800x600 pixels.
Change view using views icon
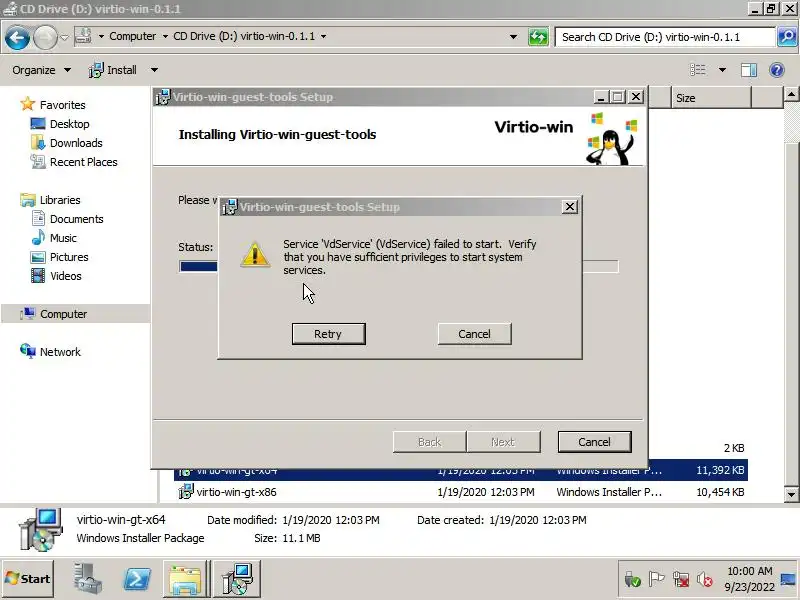click(x=698, y=70)
